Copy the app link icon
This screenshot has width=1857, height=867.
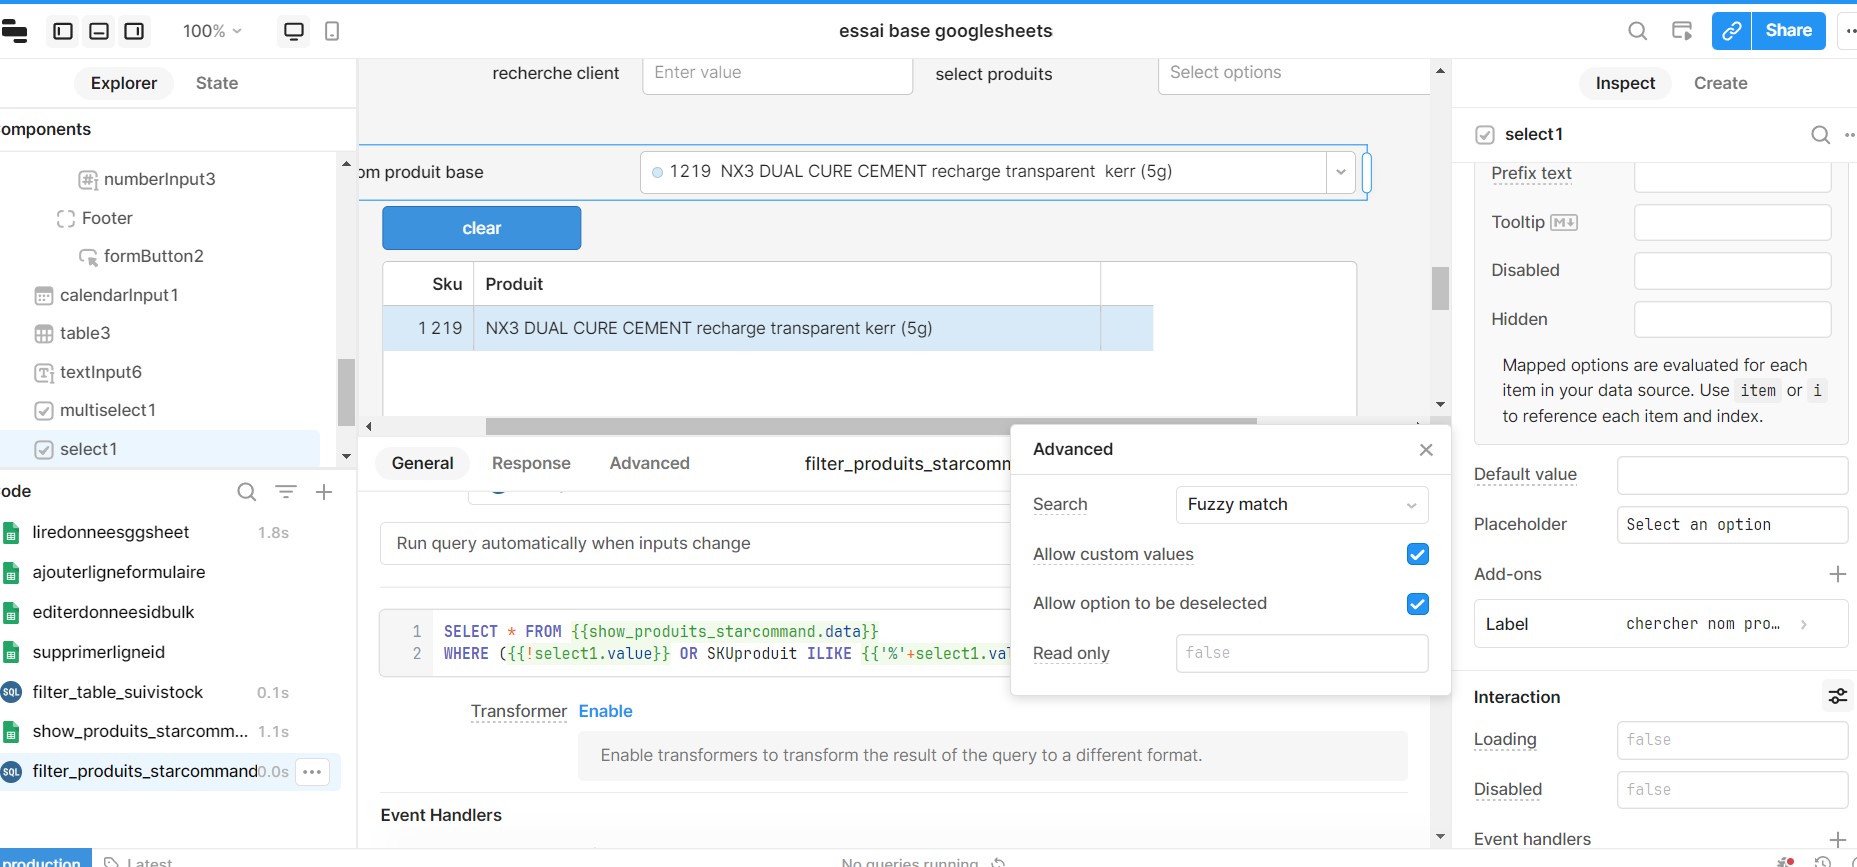[1732, 31]
